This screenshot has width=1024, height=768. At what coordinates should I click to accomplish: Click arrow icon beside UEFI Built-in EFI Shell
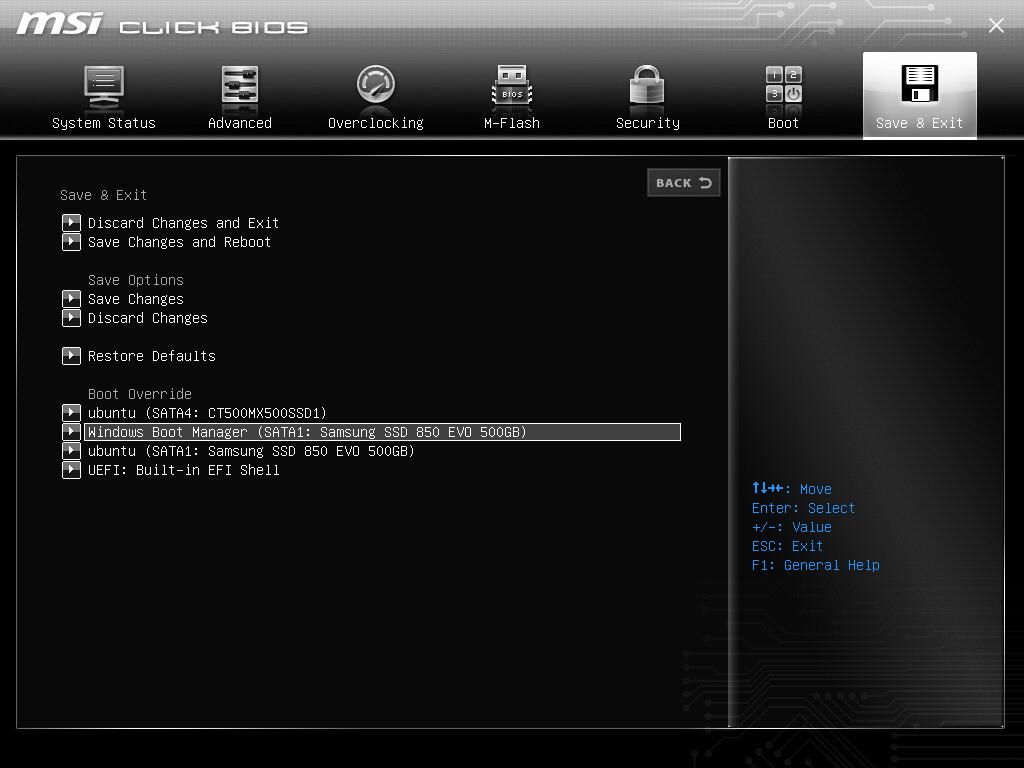coord(71,470)
